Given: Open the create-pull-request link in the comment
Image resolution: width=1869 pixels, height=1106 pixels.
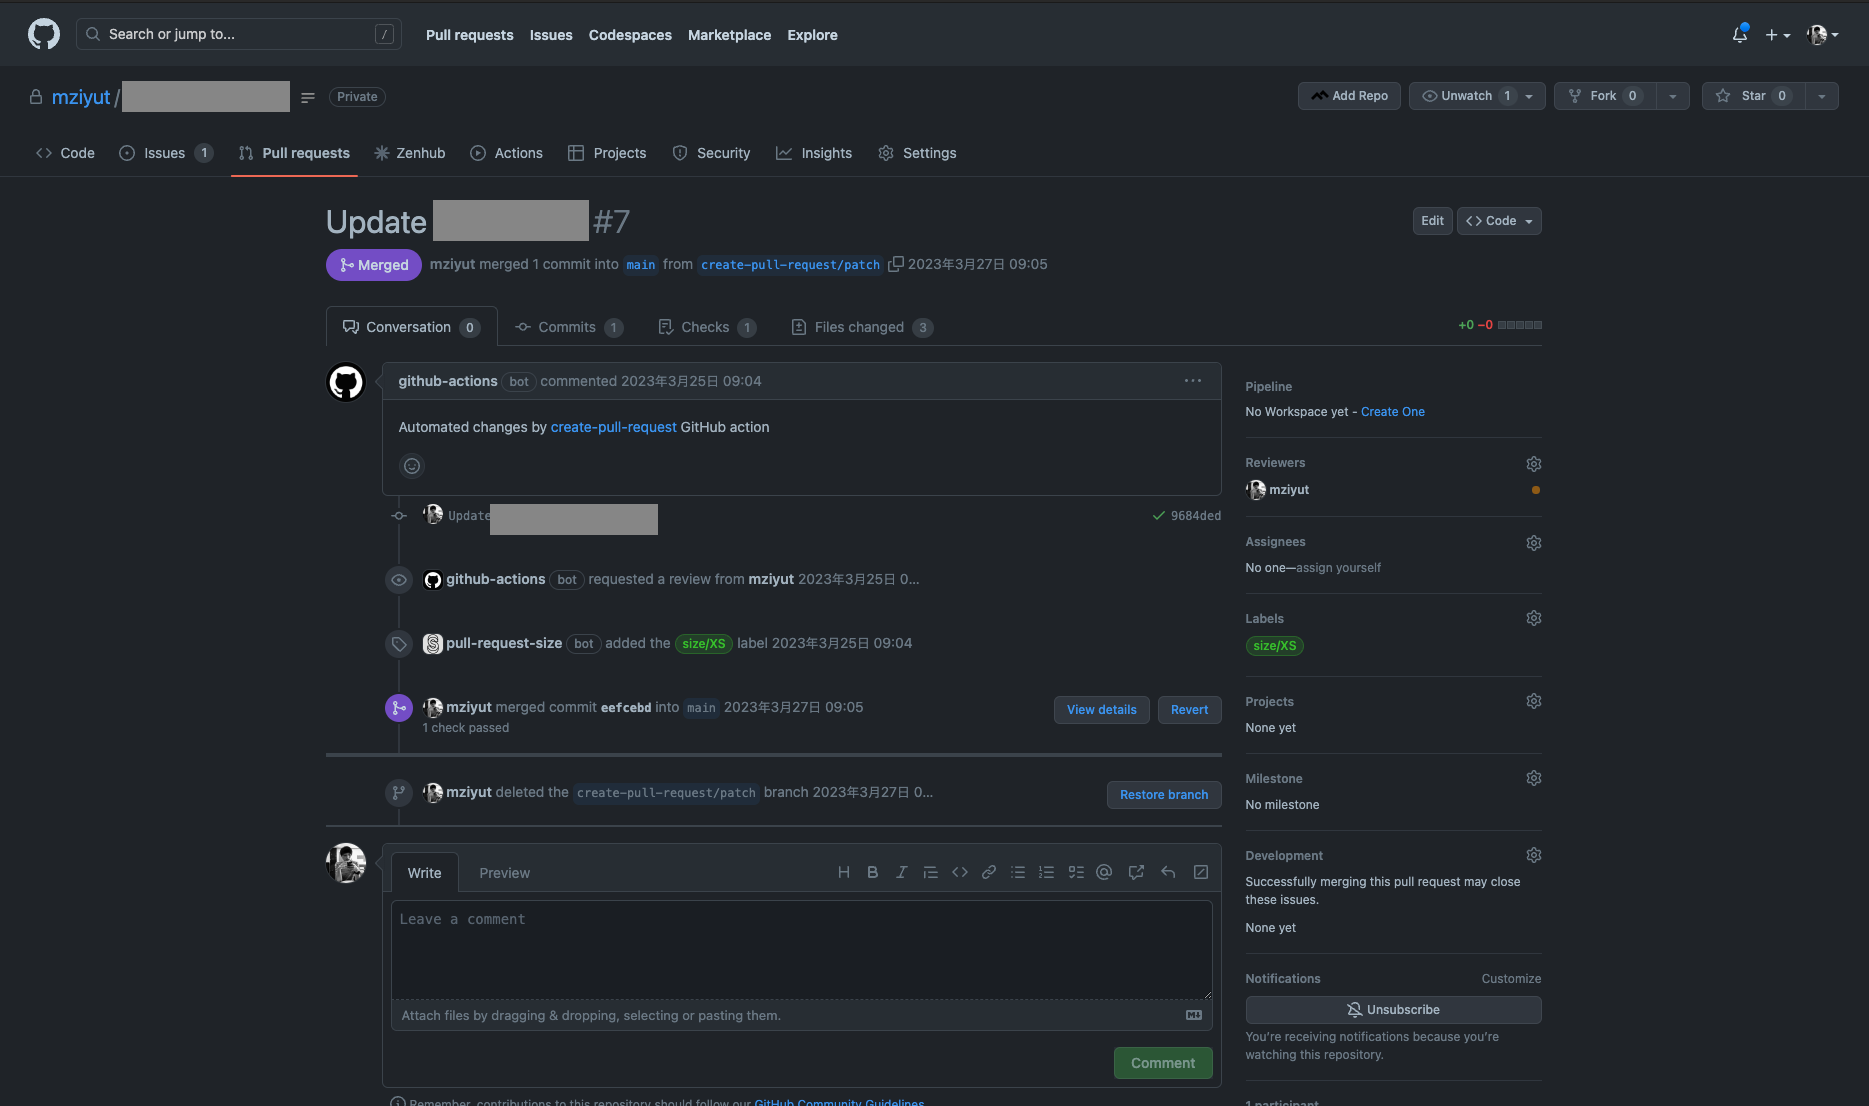Looking at the screenshot, I should (613, 427).
